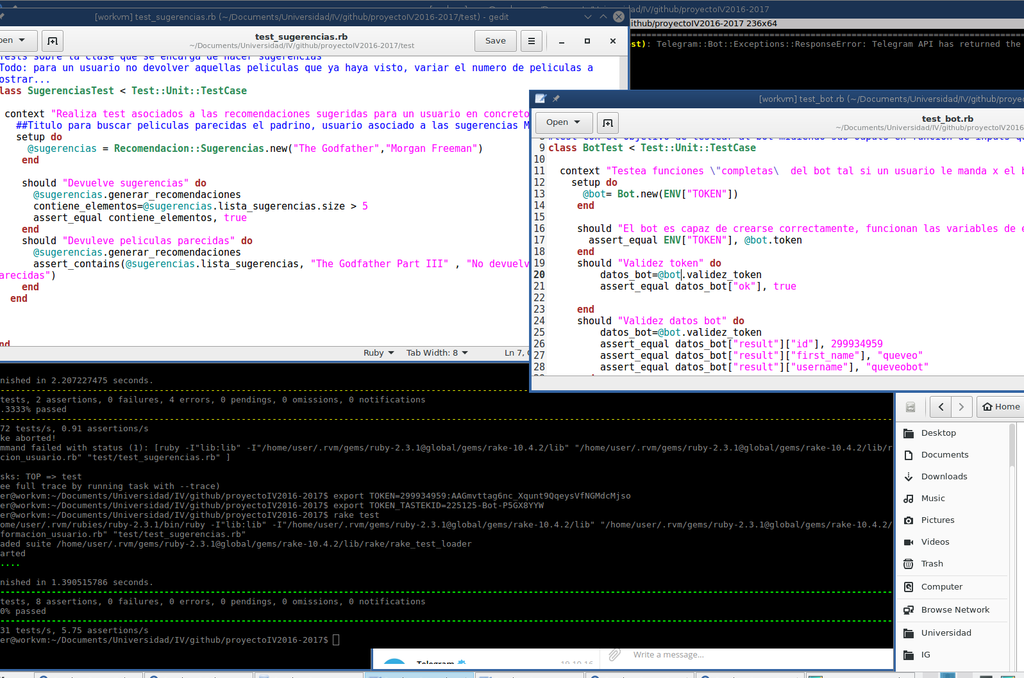Click new document icon in test_bot.rb window
Screen dimensions: 1024x678
click(608, 122)
